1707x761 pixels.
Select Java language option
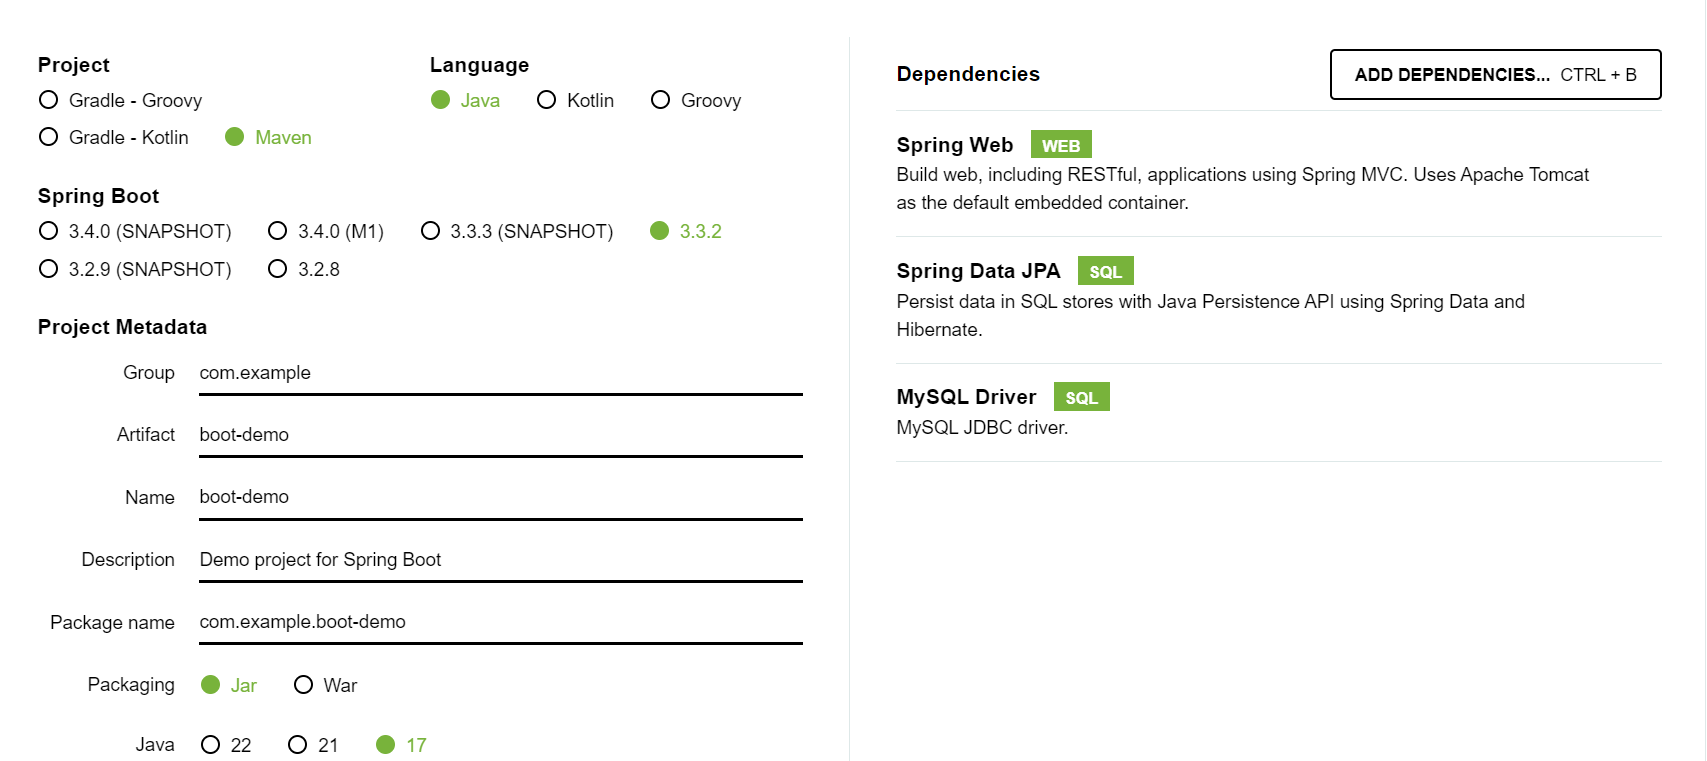click(465, 100)
